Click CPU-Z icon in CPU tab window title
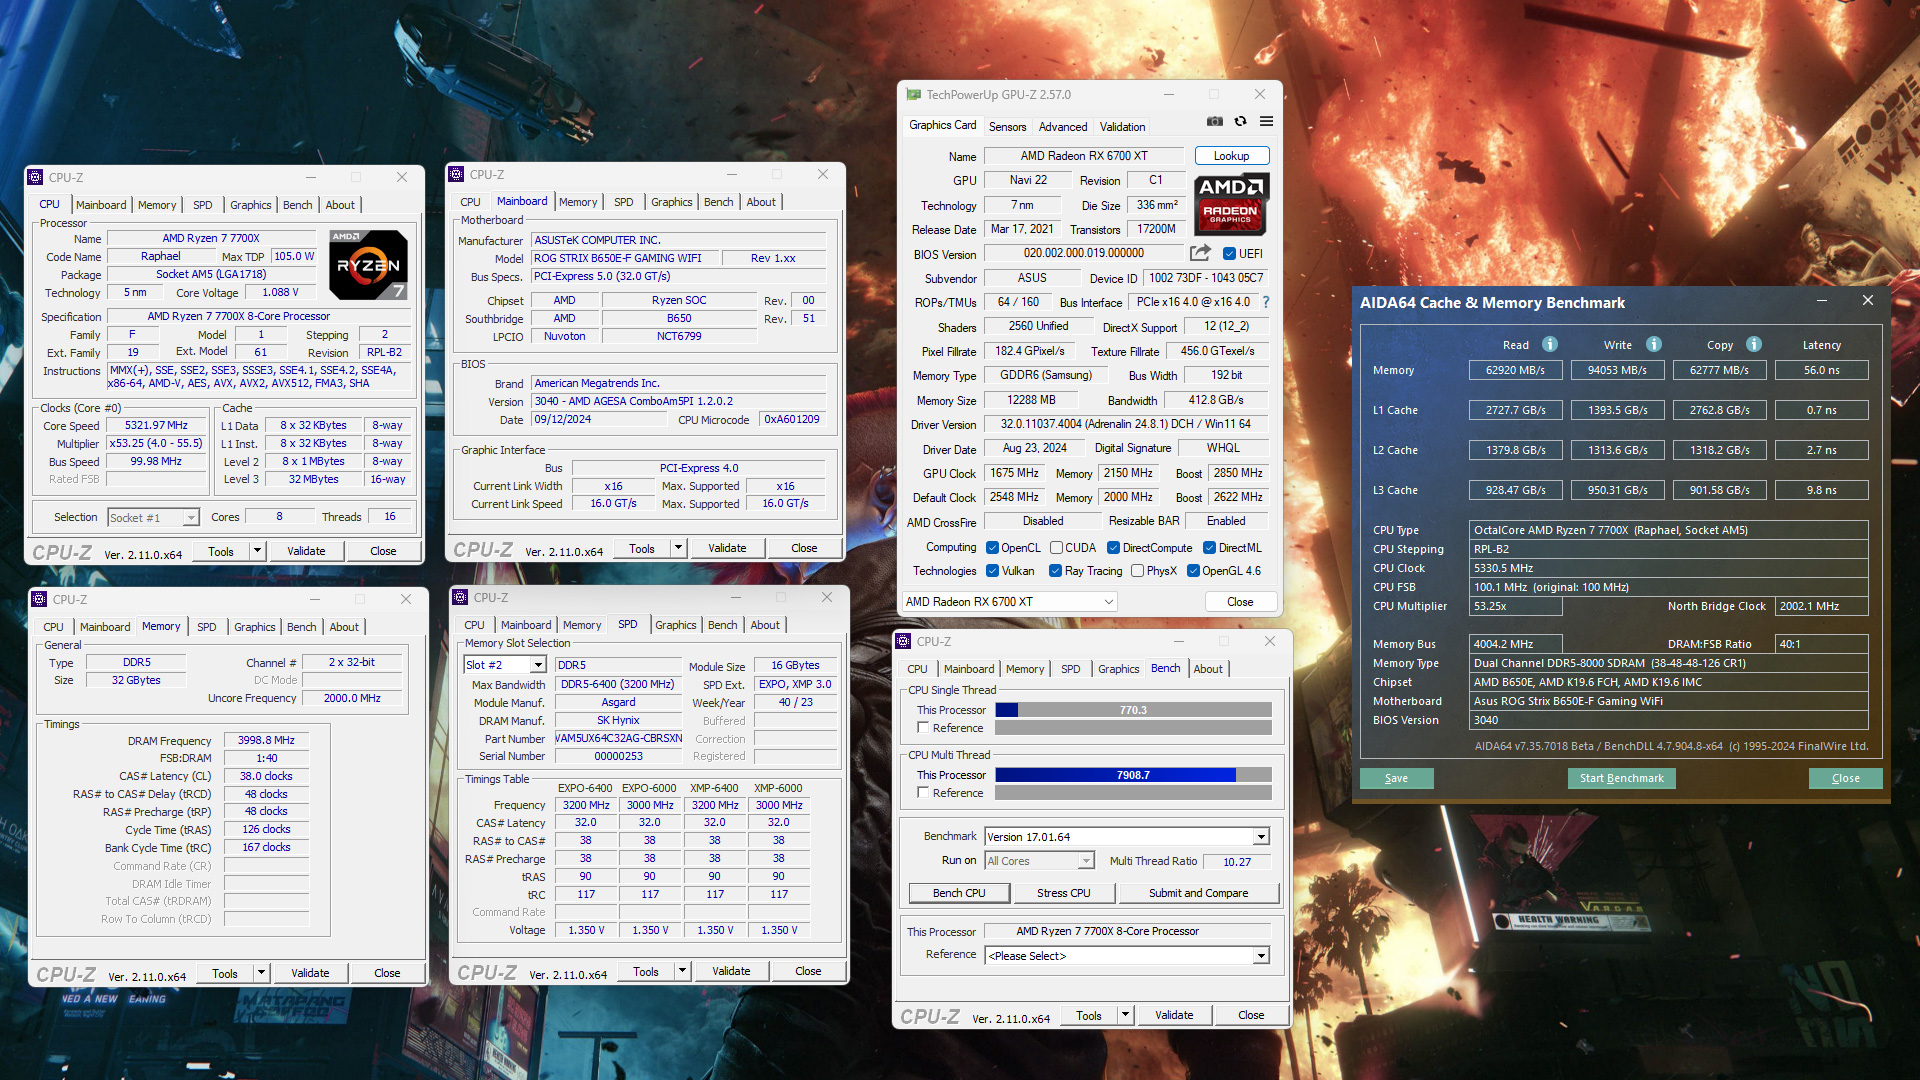Screen dimensions: 1920x1080 click(37, 177)
